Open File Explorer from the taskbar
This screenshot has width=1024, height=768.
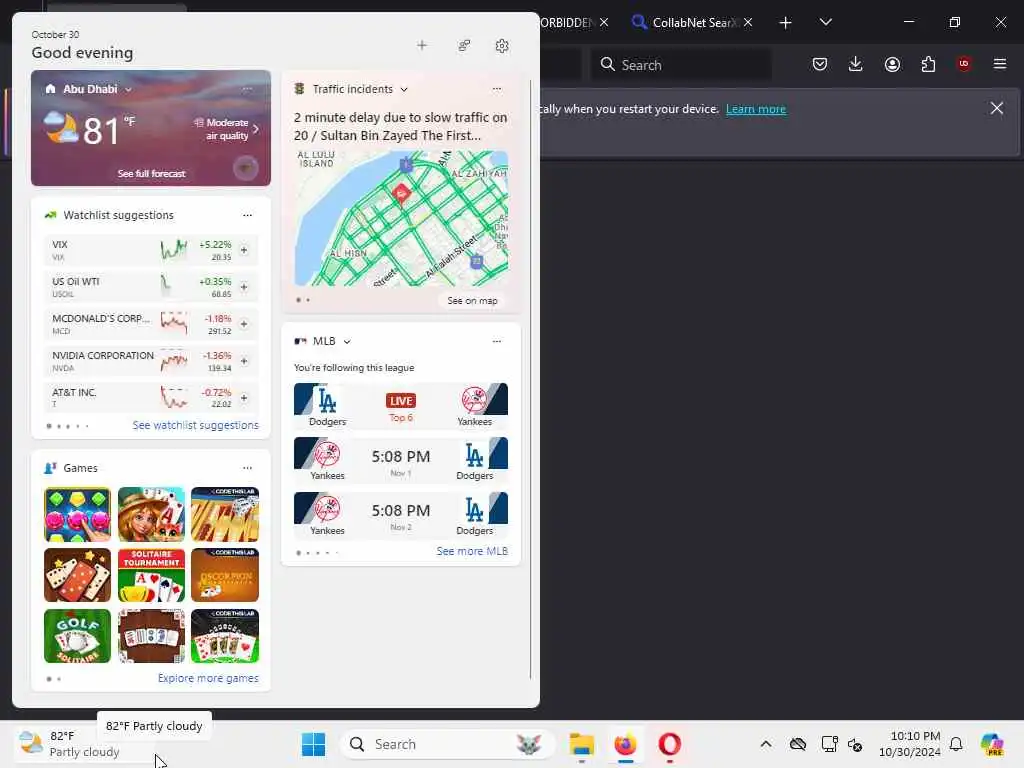point(581,744)
